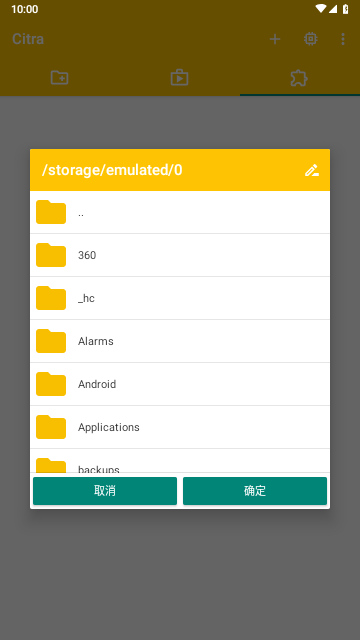Tap the battery icon in status bar
The image size is (360, 640).
pyautogui.click(x=345, y=9)
